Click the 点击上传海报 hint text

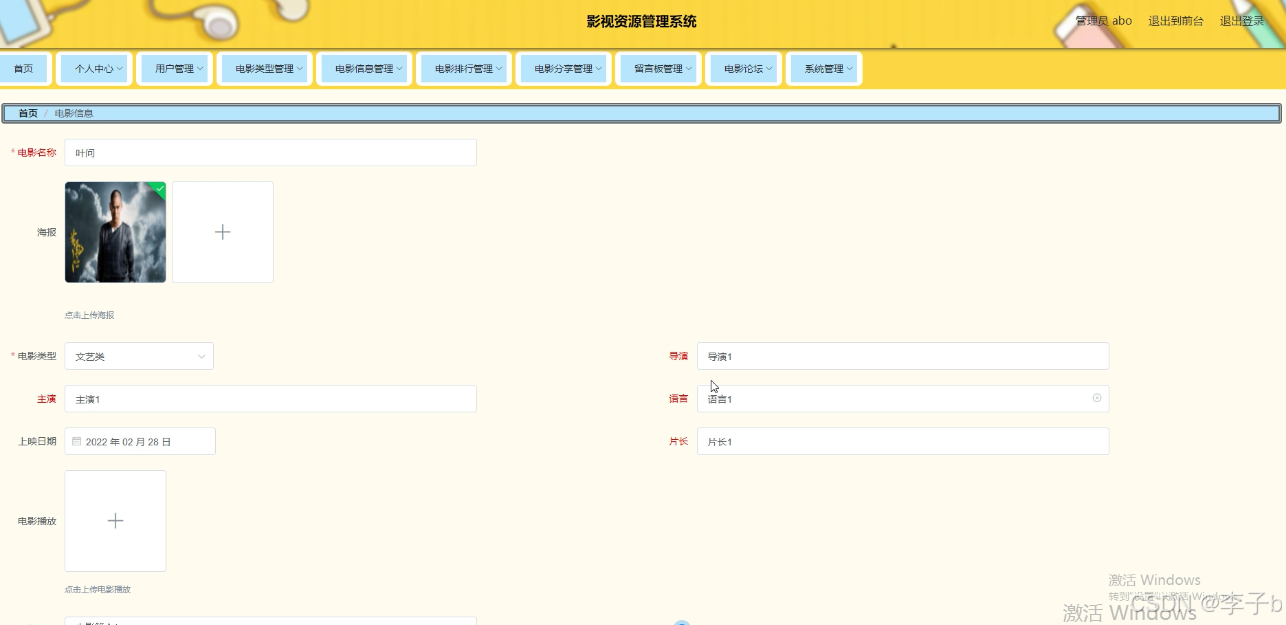(x=90, y=315)
